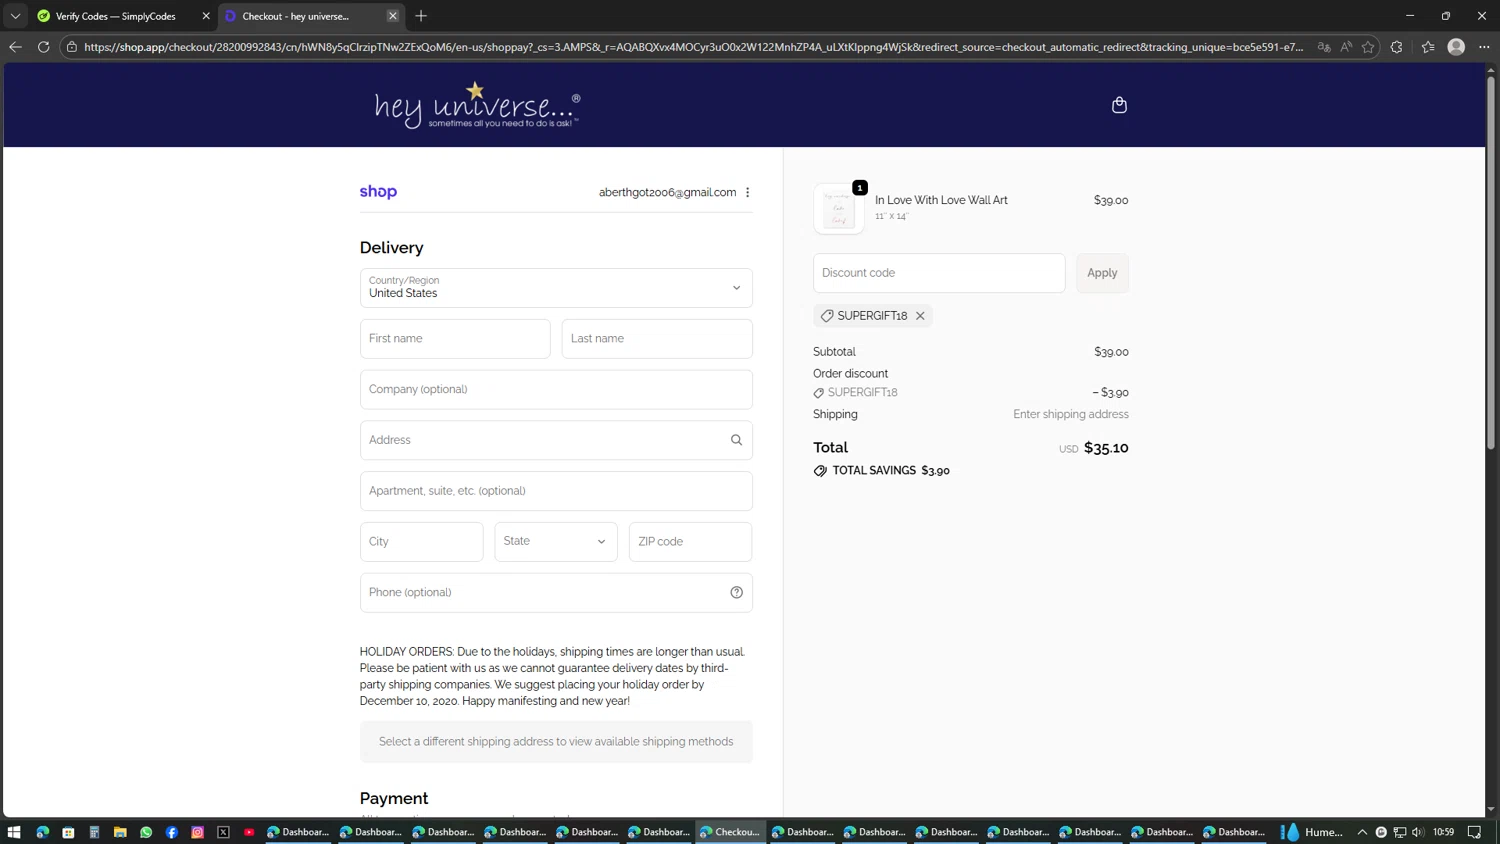1500x844 pixels.
Task: Open the tab list dropdown arrow
Action: [x=15, y=16]
